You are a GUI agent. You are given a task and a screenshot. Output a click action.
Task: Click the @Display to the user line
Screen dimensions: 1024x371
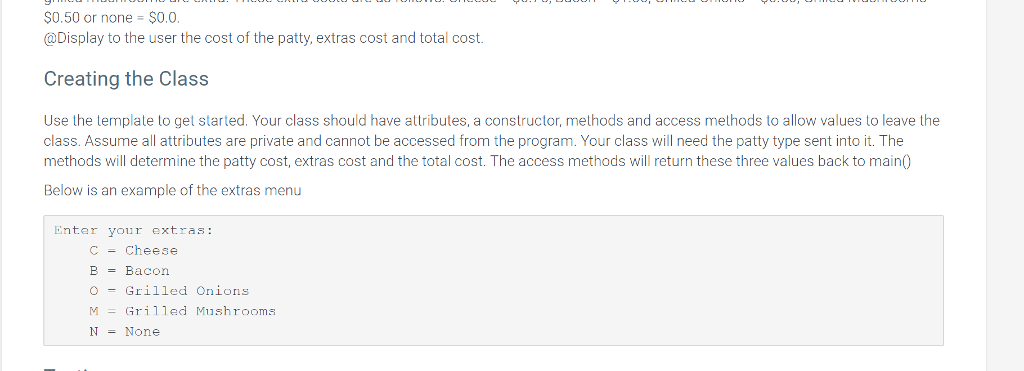click(264, 38)
